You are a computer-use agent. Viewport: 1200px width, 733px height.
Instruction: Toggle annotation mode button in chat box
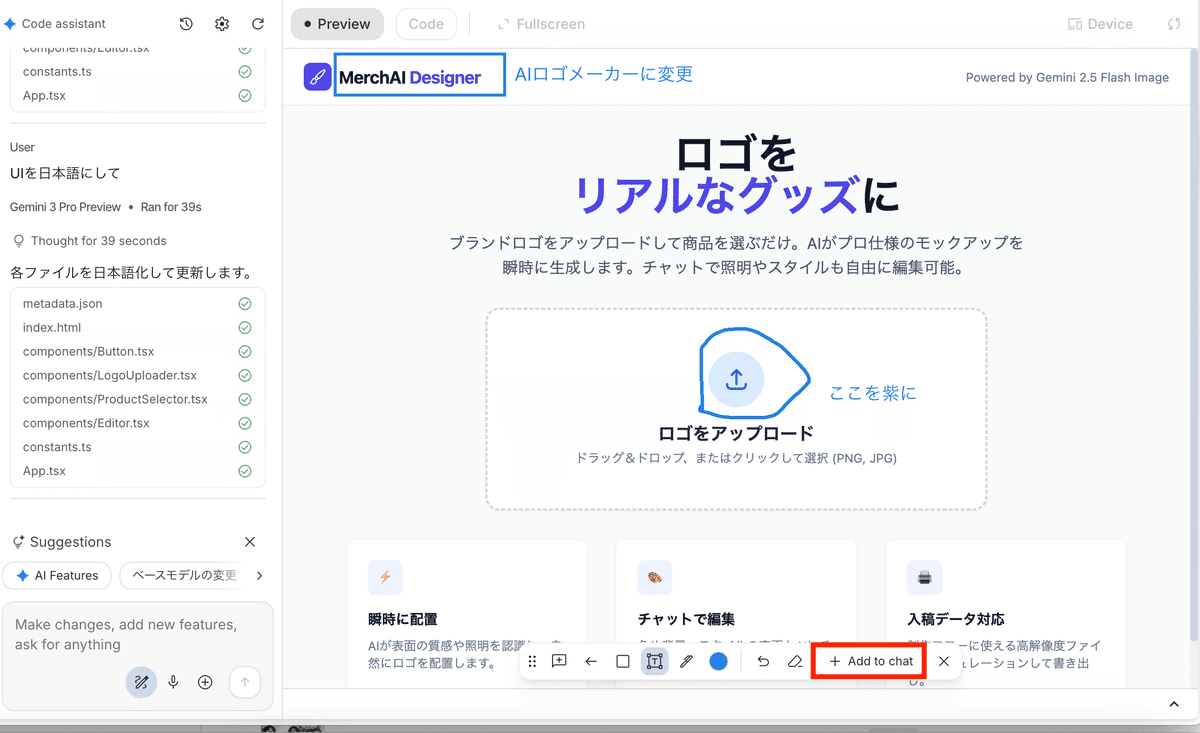[141, 682]
